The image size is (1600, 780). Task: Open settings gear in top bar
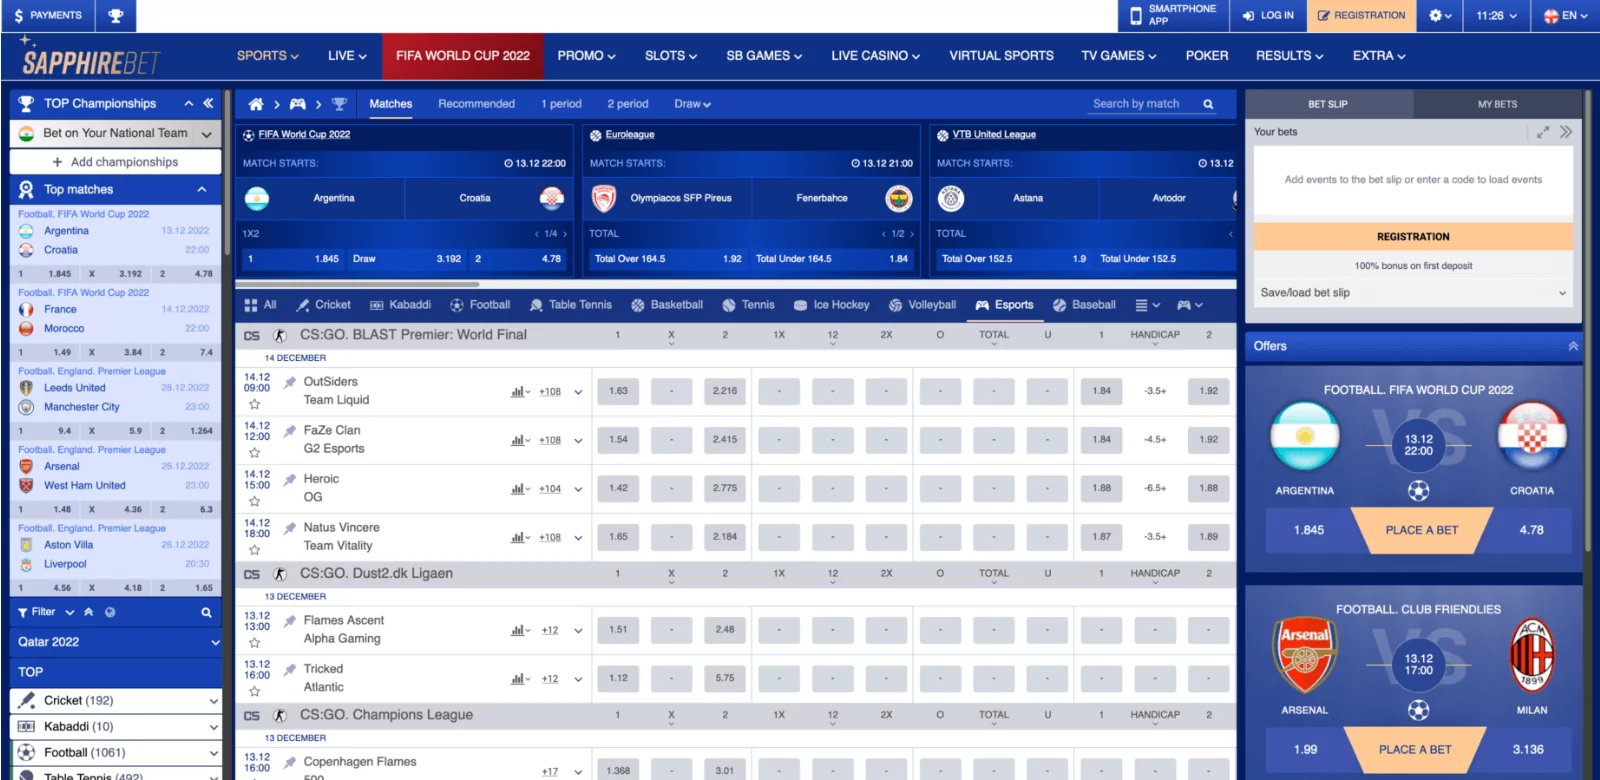1440,15
